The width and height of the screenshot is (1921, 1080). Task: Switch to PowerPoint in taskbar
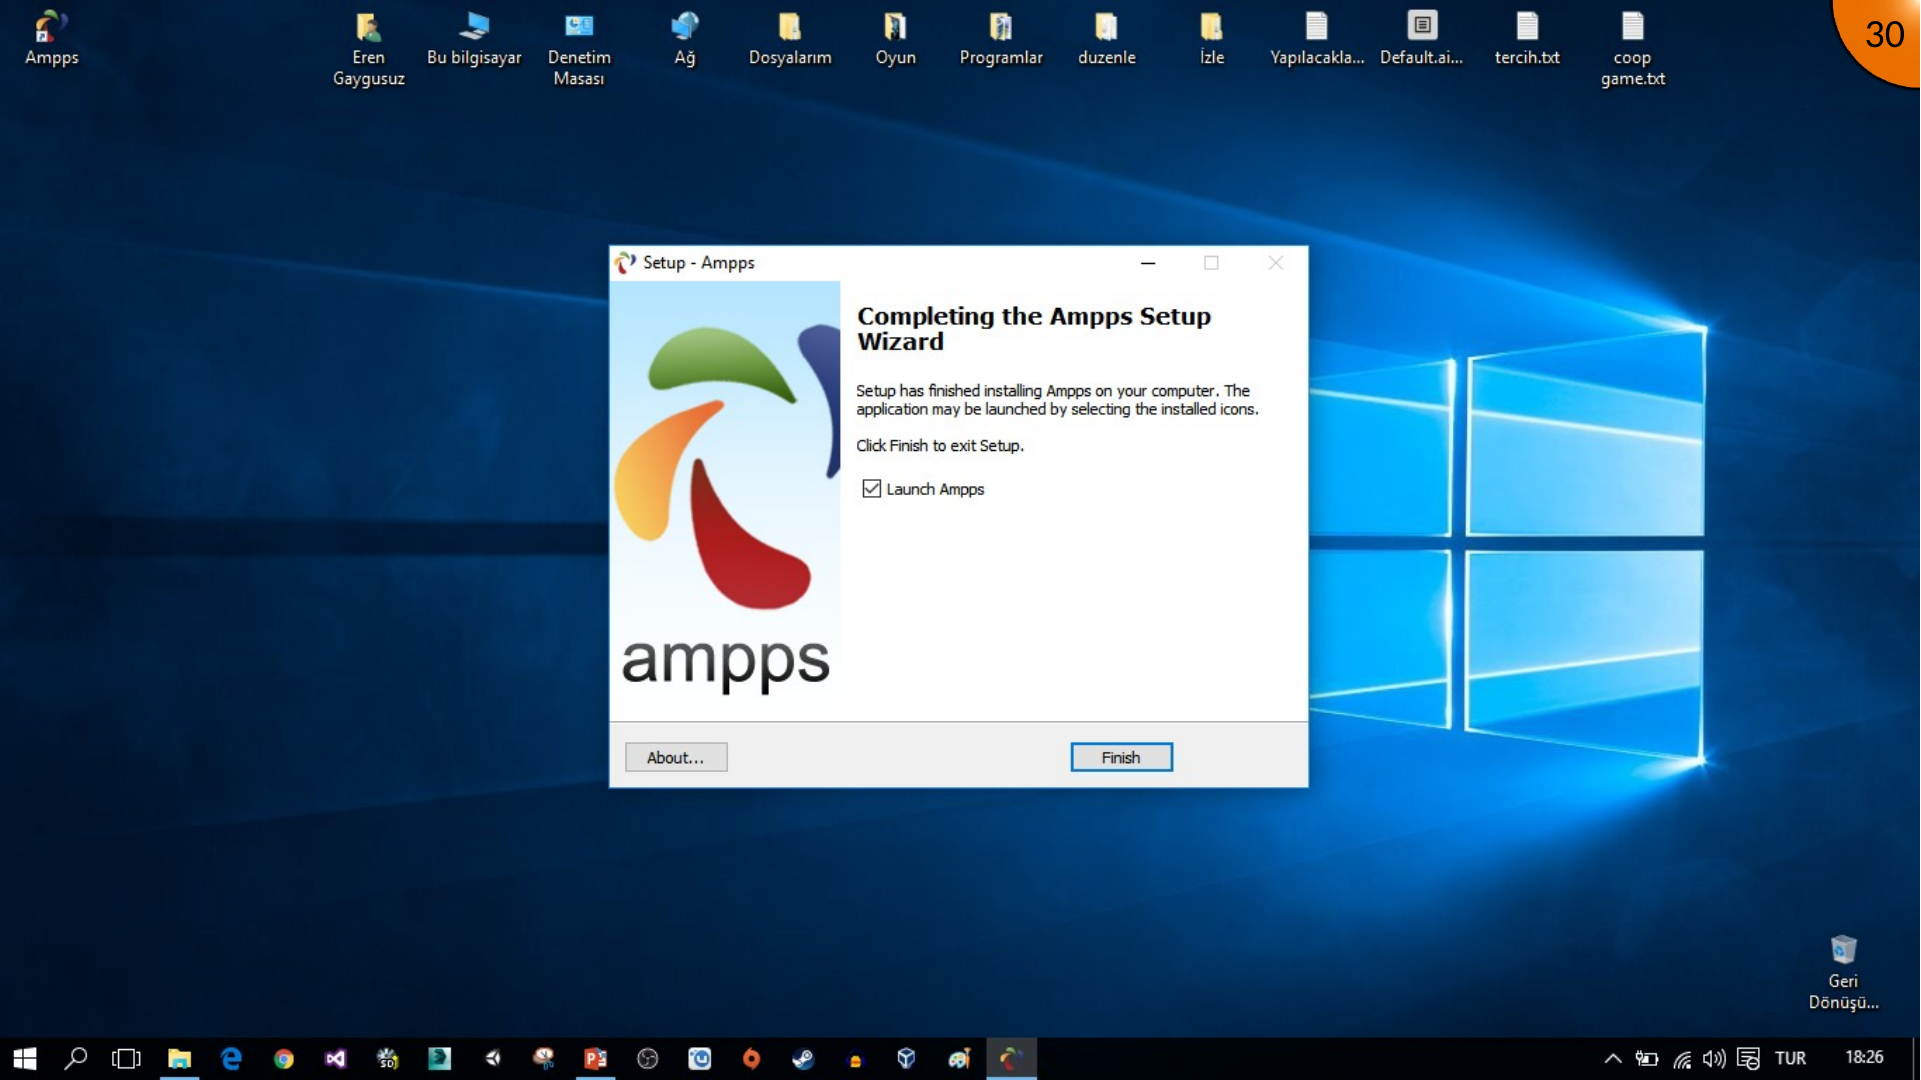coord(596,1059)
